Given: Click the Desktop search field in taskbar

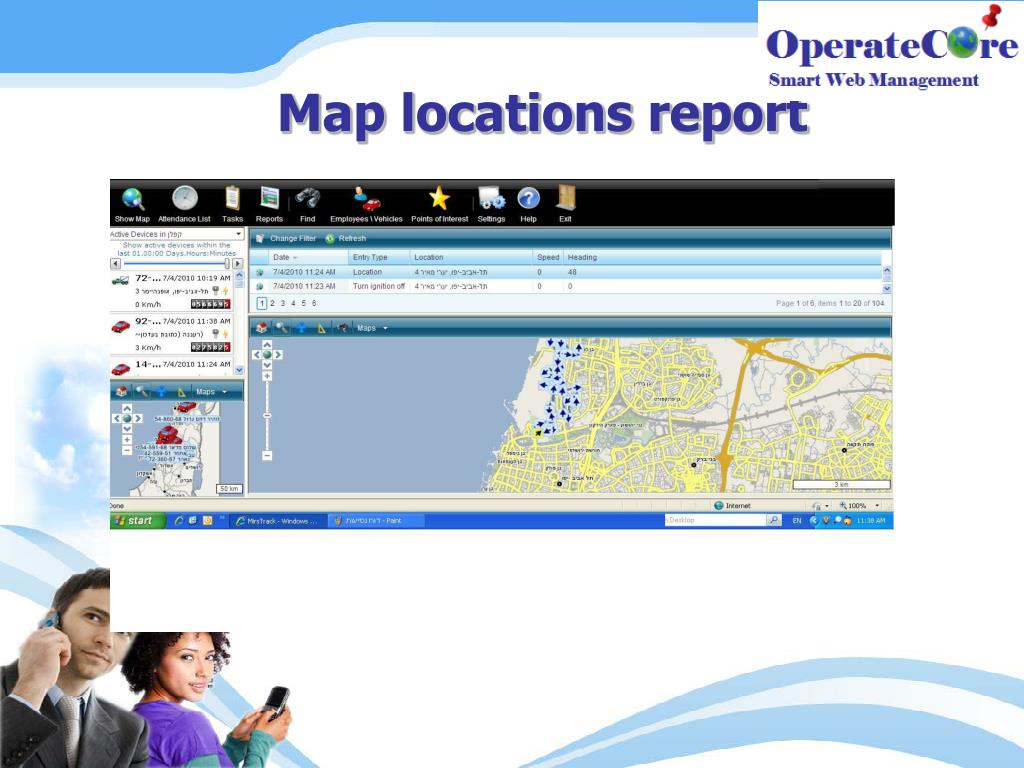Looking at the screenshot, I should click(715, 520).
